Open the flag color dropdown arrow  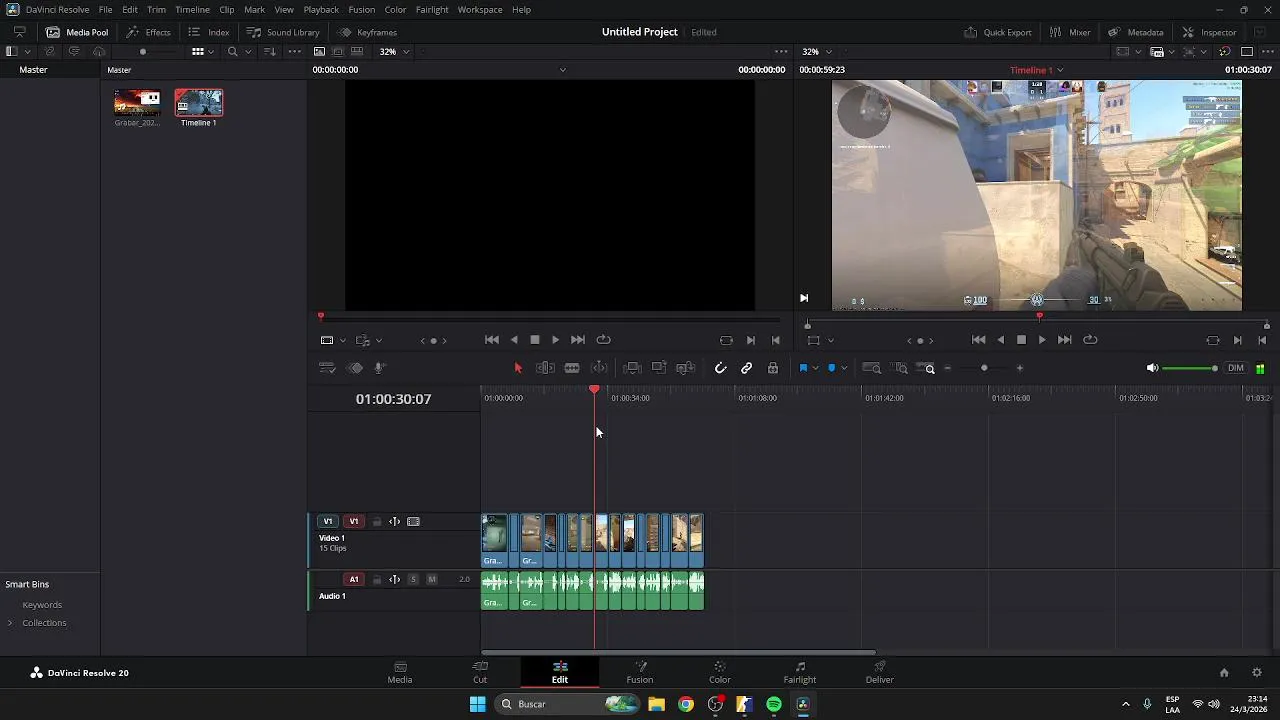[815, 368]
